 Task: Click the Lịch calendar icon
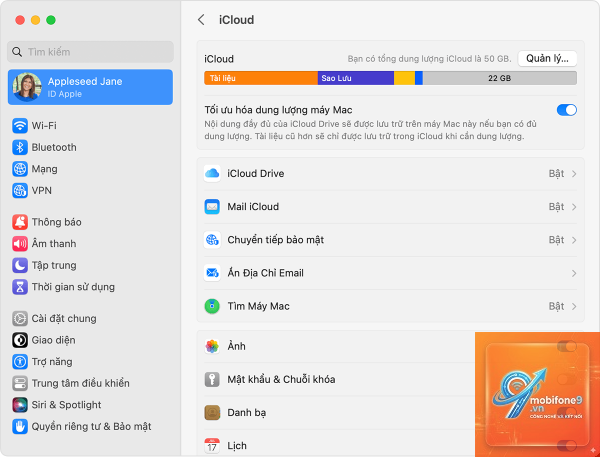pos(212,446)
